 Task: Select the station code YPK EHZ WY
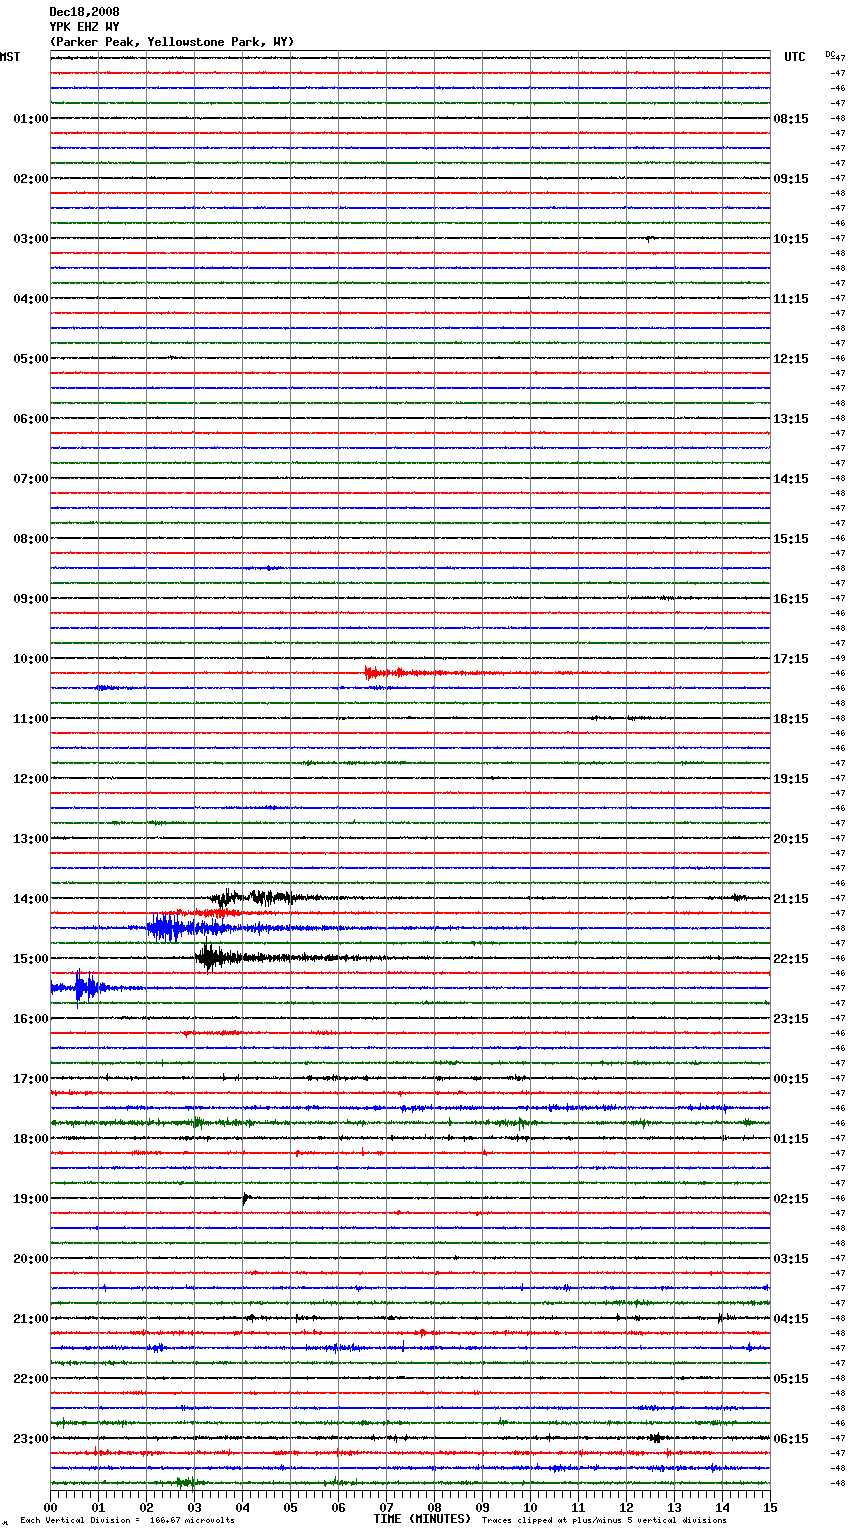point(84,27)
